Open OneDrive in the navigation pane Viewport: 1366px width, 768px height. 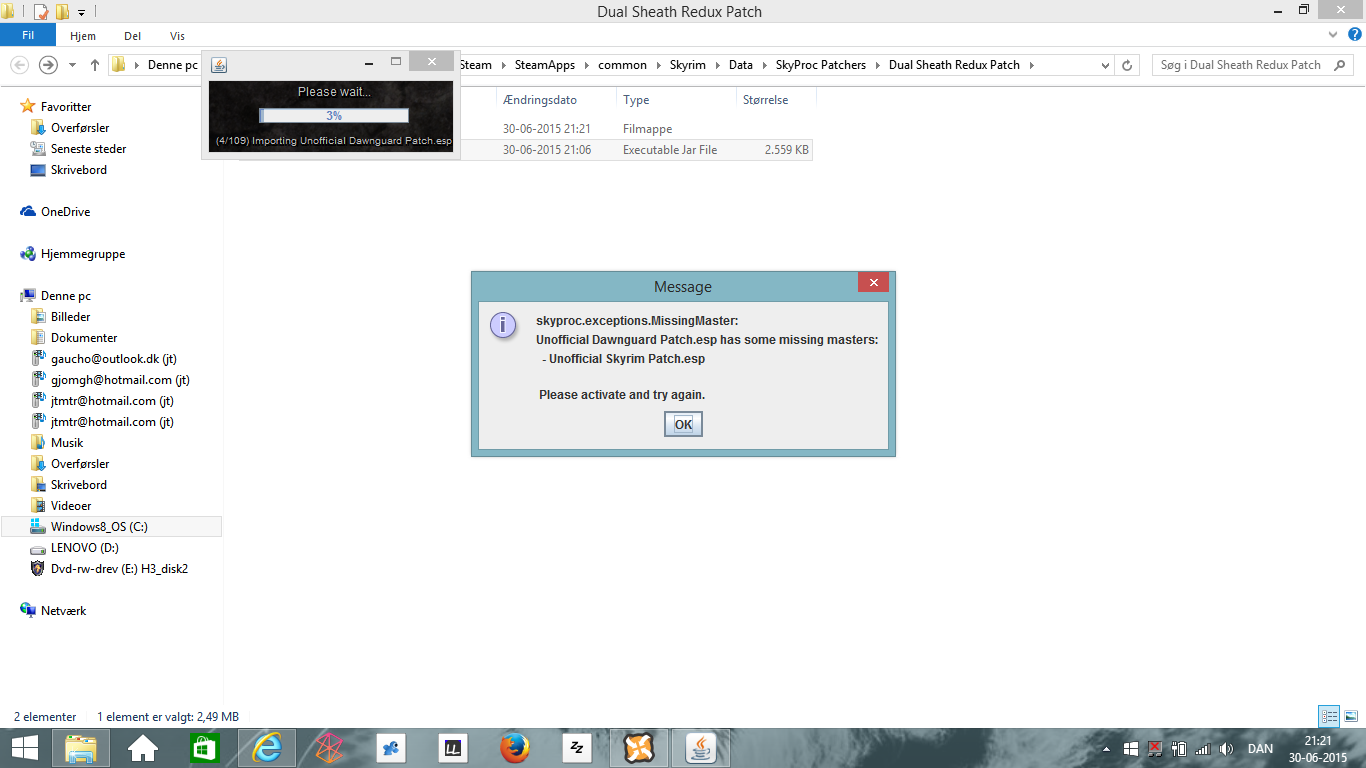click(x=65, y=212)
